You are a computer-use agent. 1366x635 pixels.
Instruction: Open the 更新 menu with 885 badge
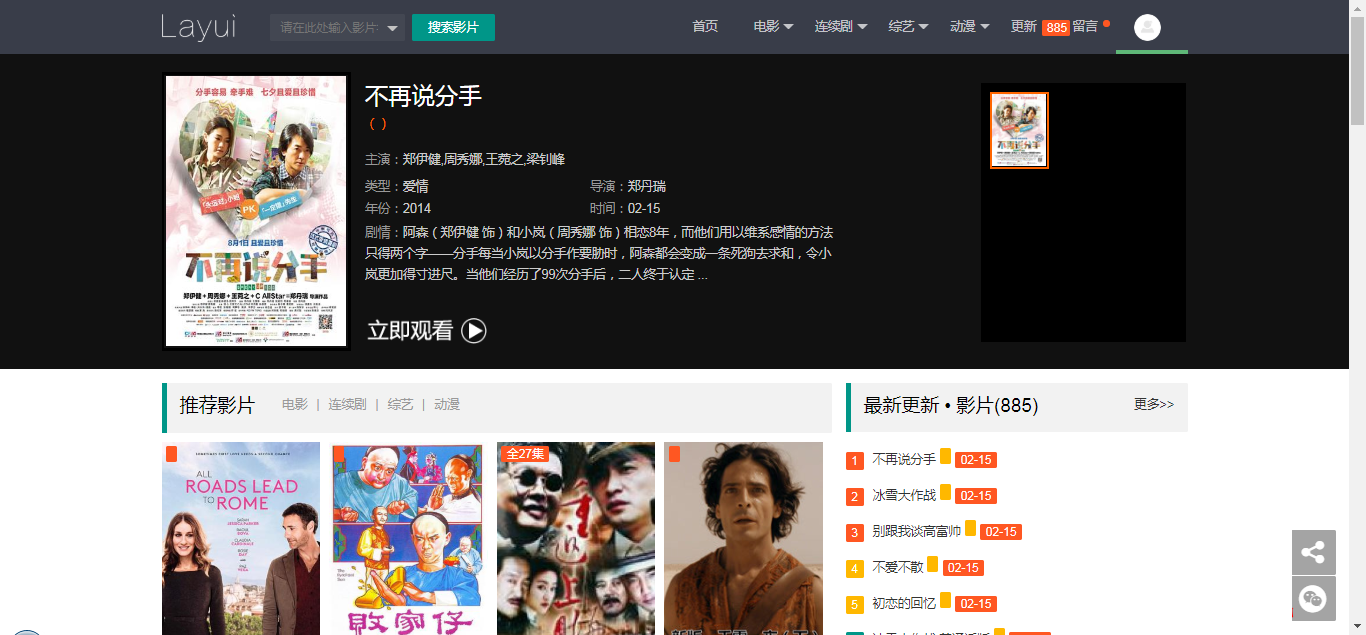point(1040,27)
